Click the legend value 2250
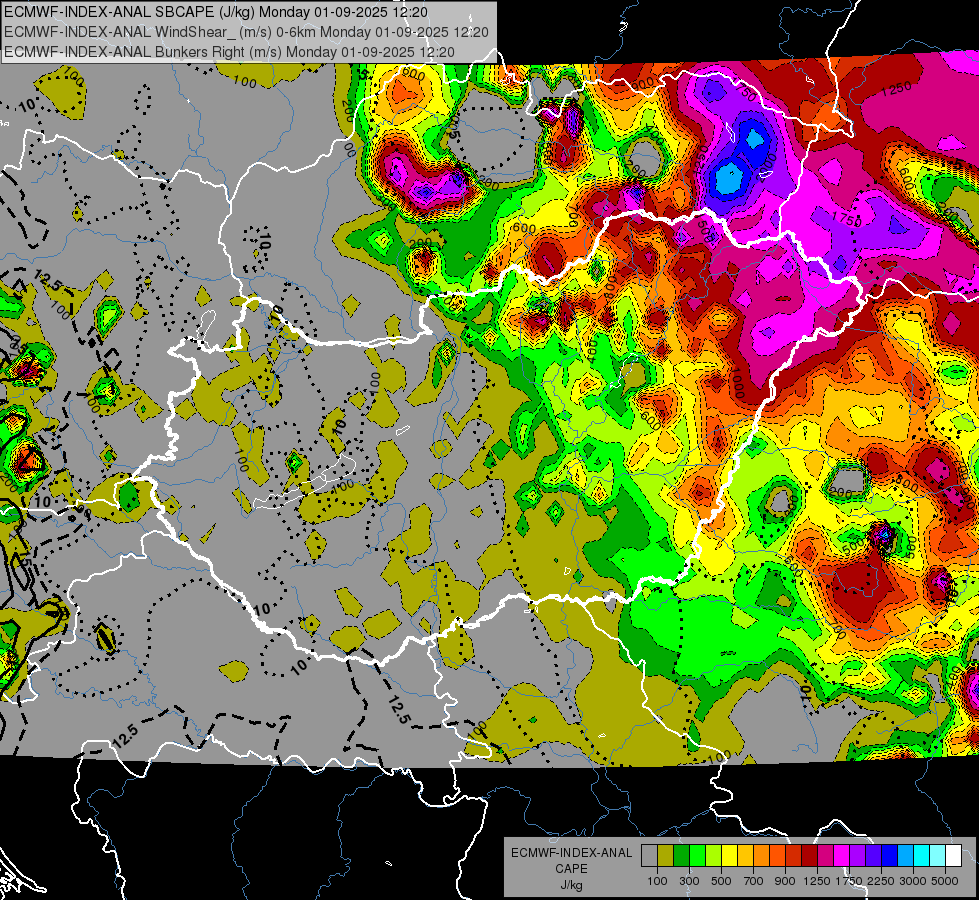979x900 pixels. [880, 881]
